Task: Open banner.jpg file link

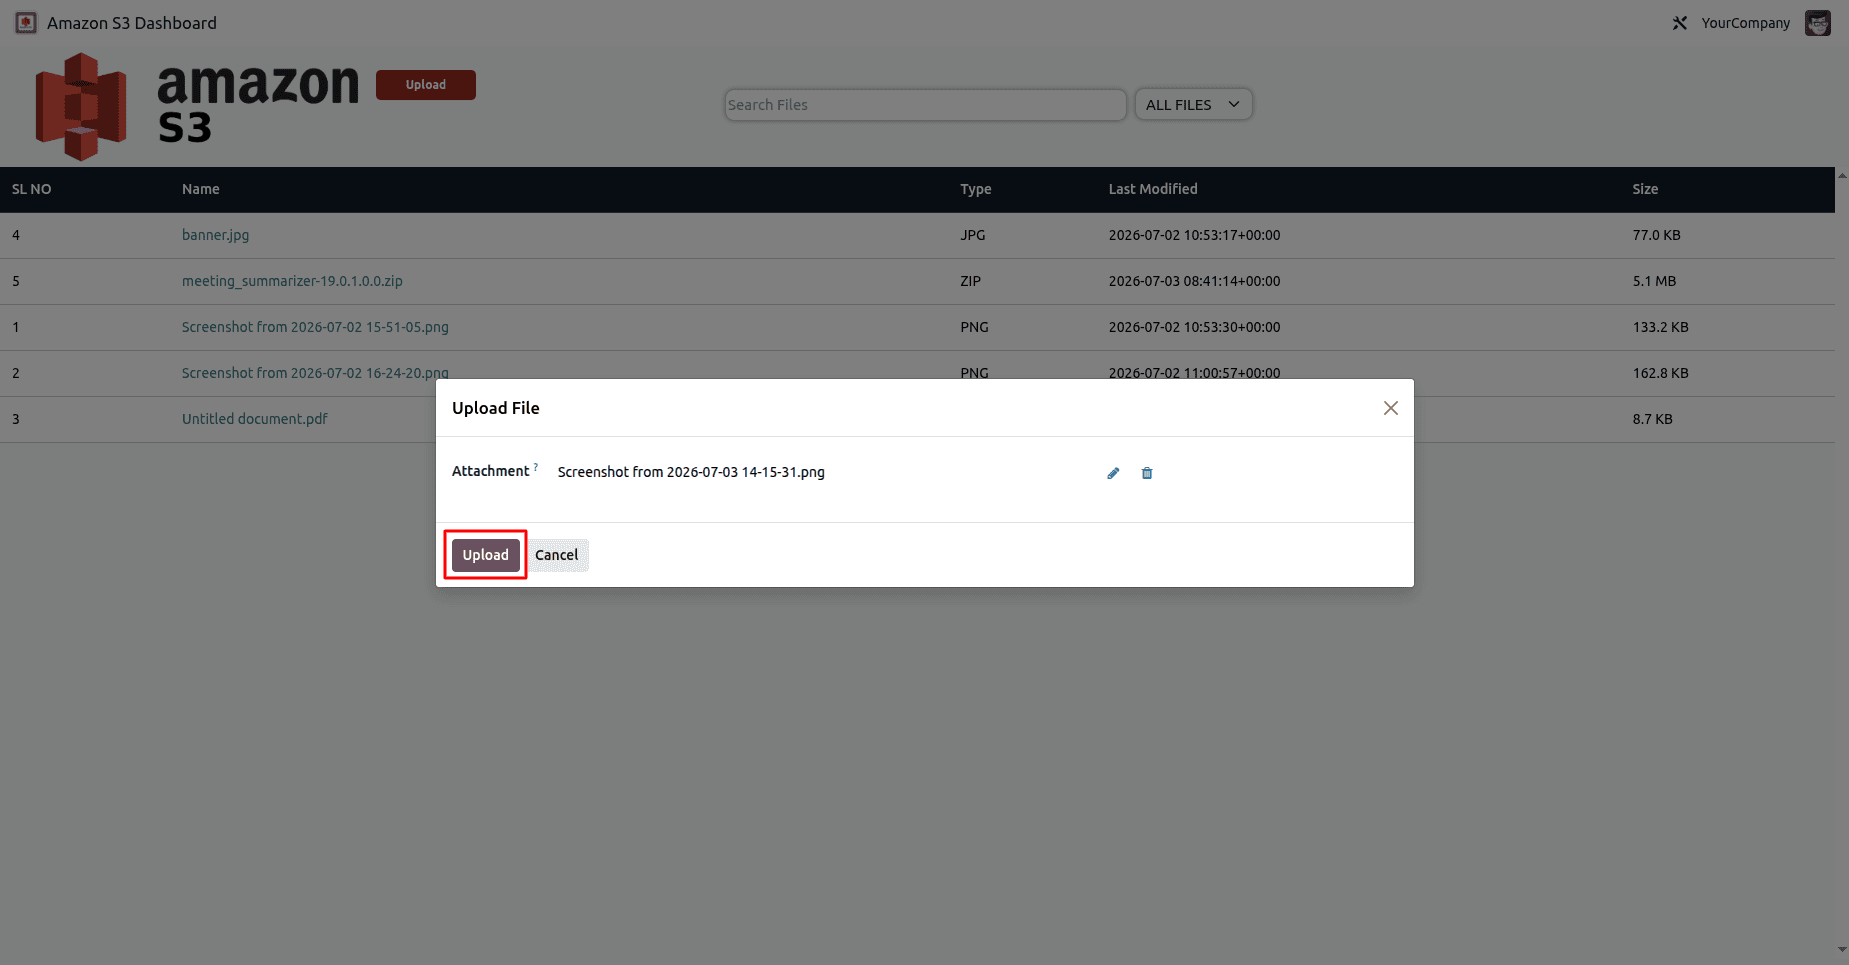Action: coord(215,235)
